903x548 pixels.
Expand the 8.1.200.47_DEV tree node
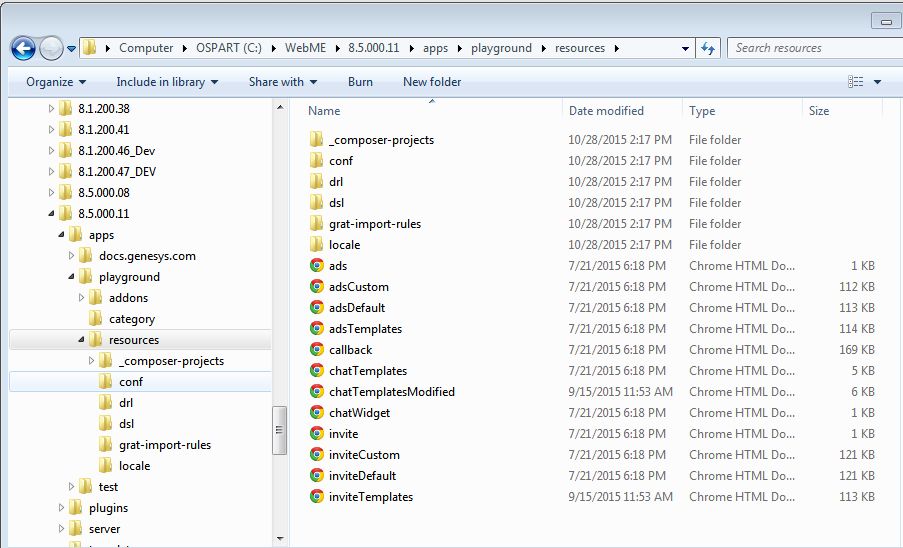(x=51, y=172)
